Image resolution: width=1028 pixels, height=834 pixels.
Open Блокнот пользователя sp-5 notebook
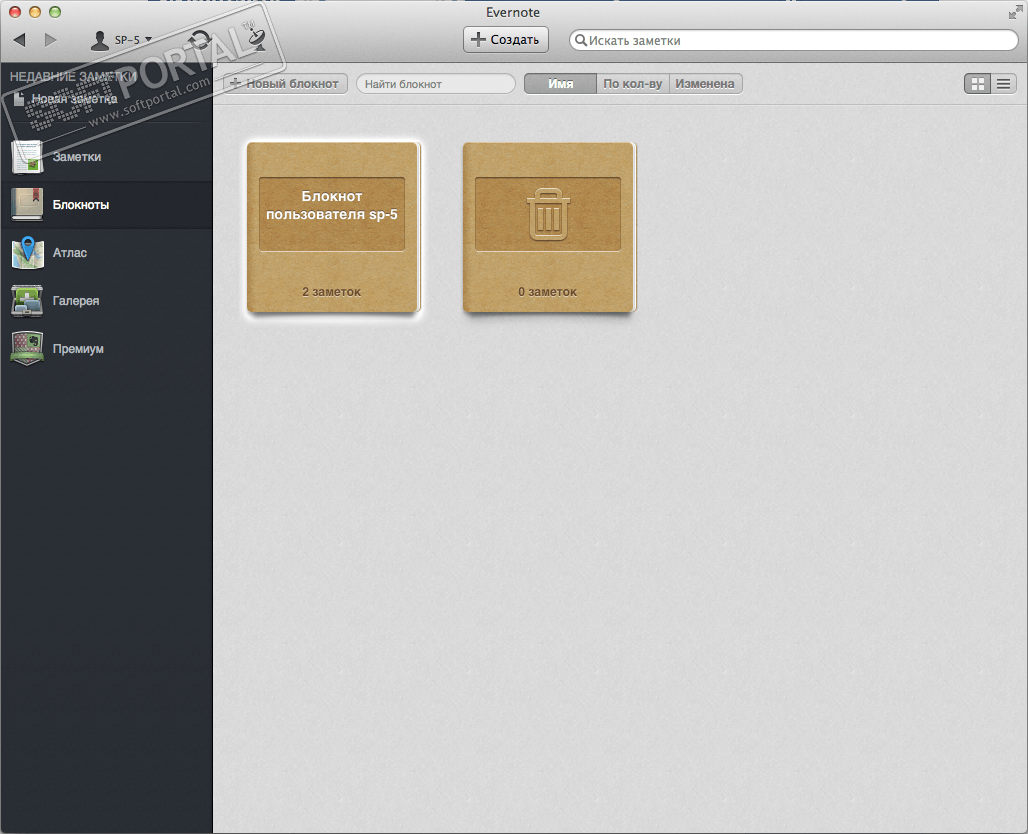click(332, 227)
